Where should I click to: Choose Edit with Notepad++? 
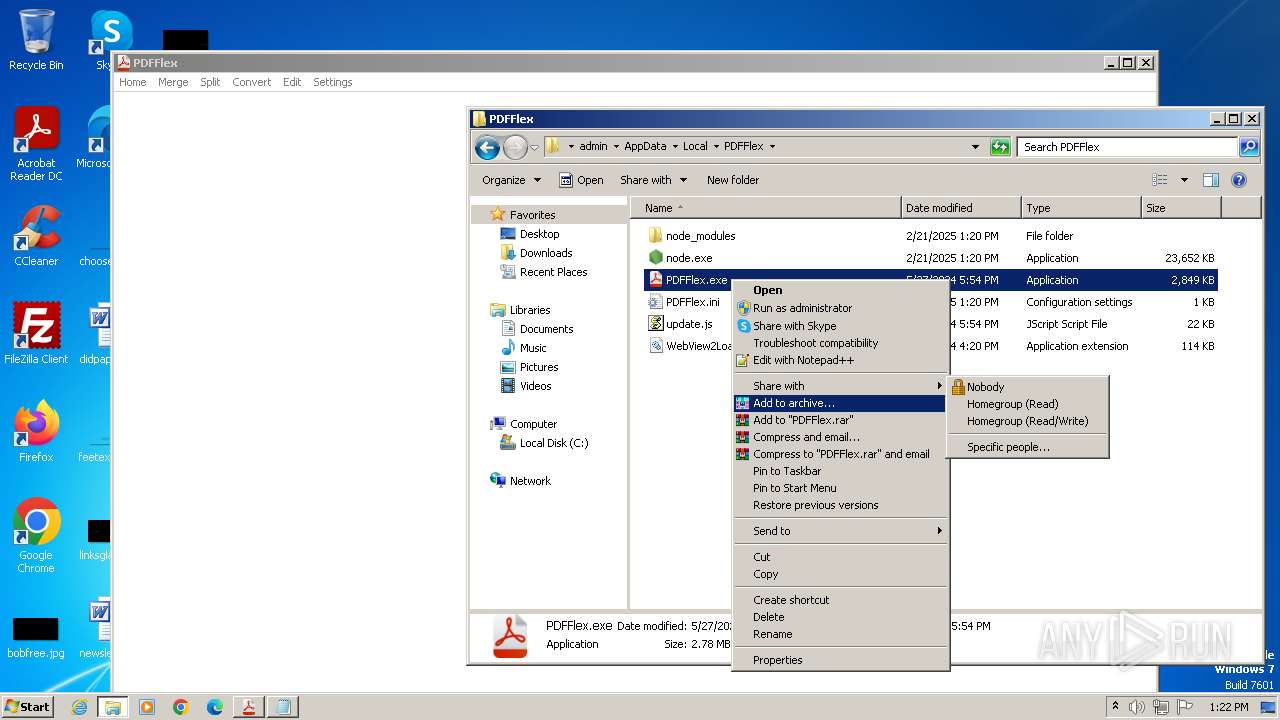pyautogui.click(x=840, y=360)
